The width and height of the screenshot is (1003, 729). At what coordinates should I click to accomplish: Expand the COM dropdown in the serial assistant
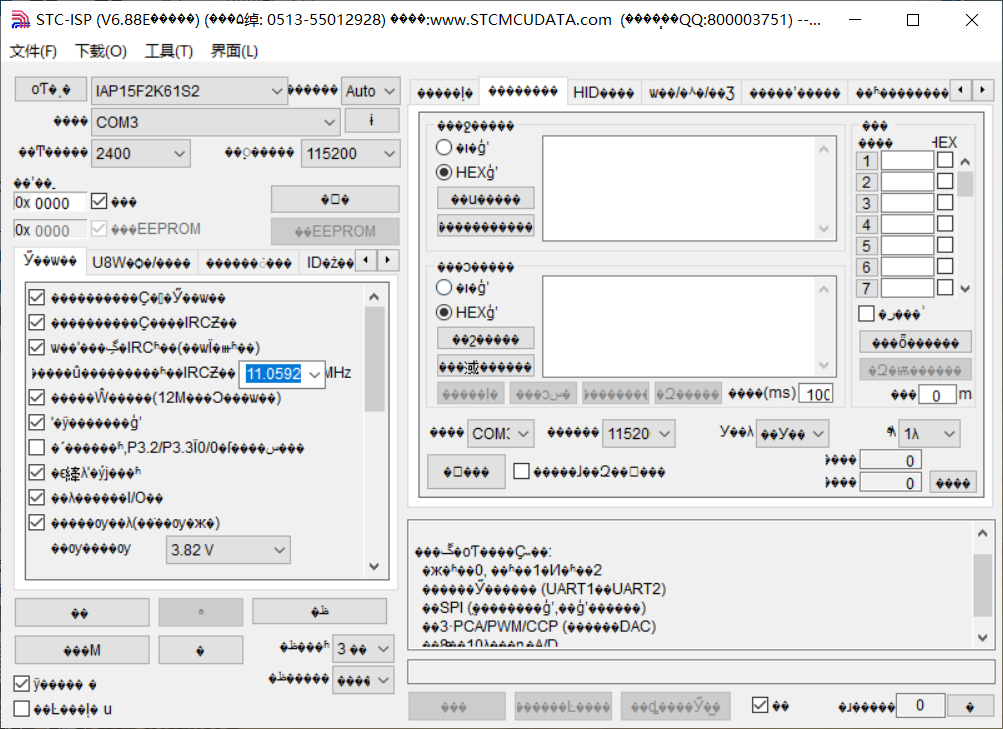pyautogui.click(x=501, y=434)
